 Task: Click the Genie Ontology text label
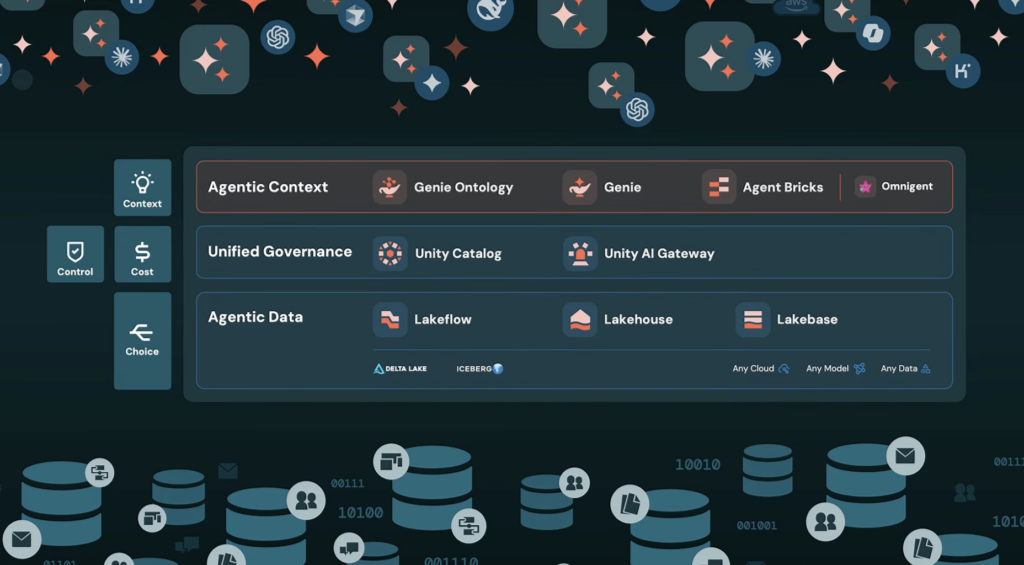click(x=464, y=188)
